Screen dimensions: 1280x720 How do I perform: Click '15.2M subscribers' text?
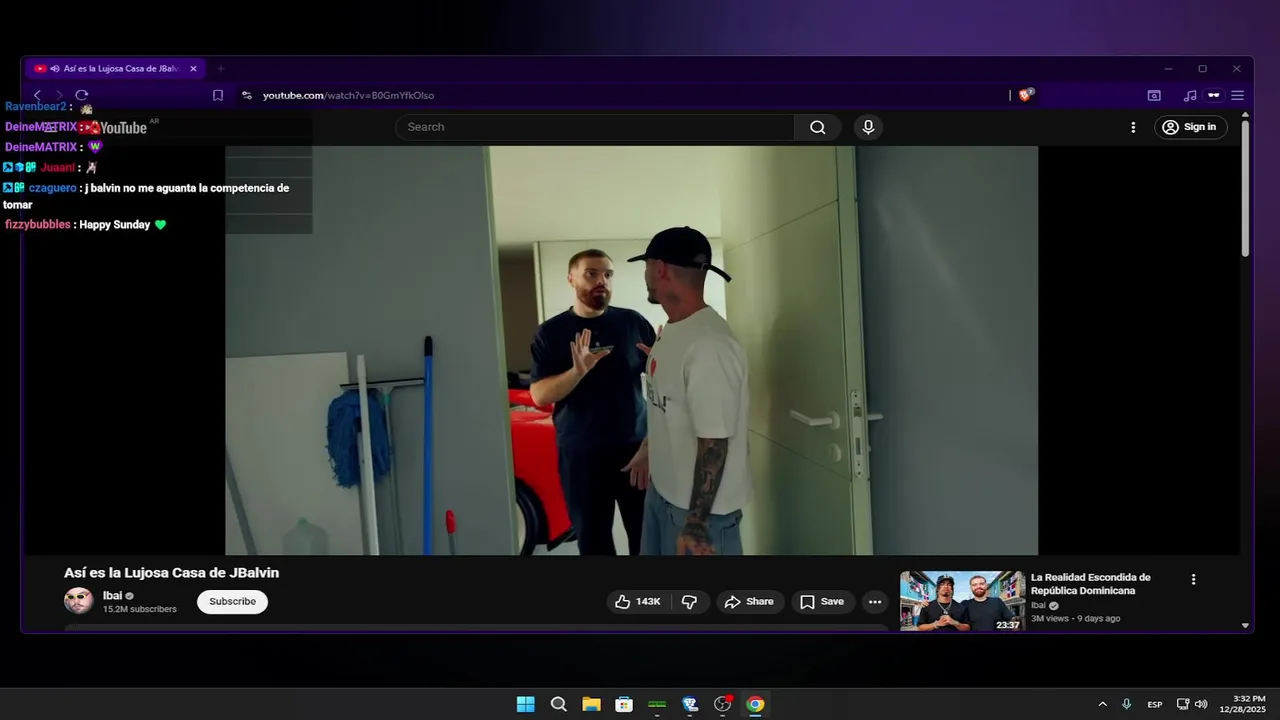pos(140,609)
